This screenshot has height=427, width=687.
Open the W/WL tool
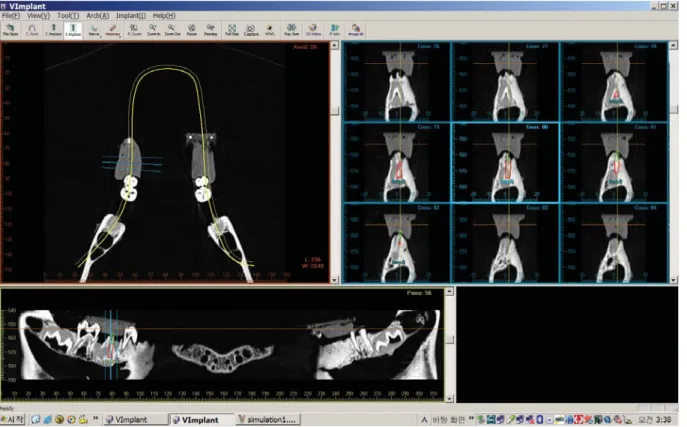(270, 30)
